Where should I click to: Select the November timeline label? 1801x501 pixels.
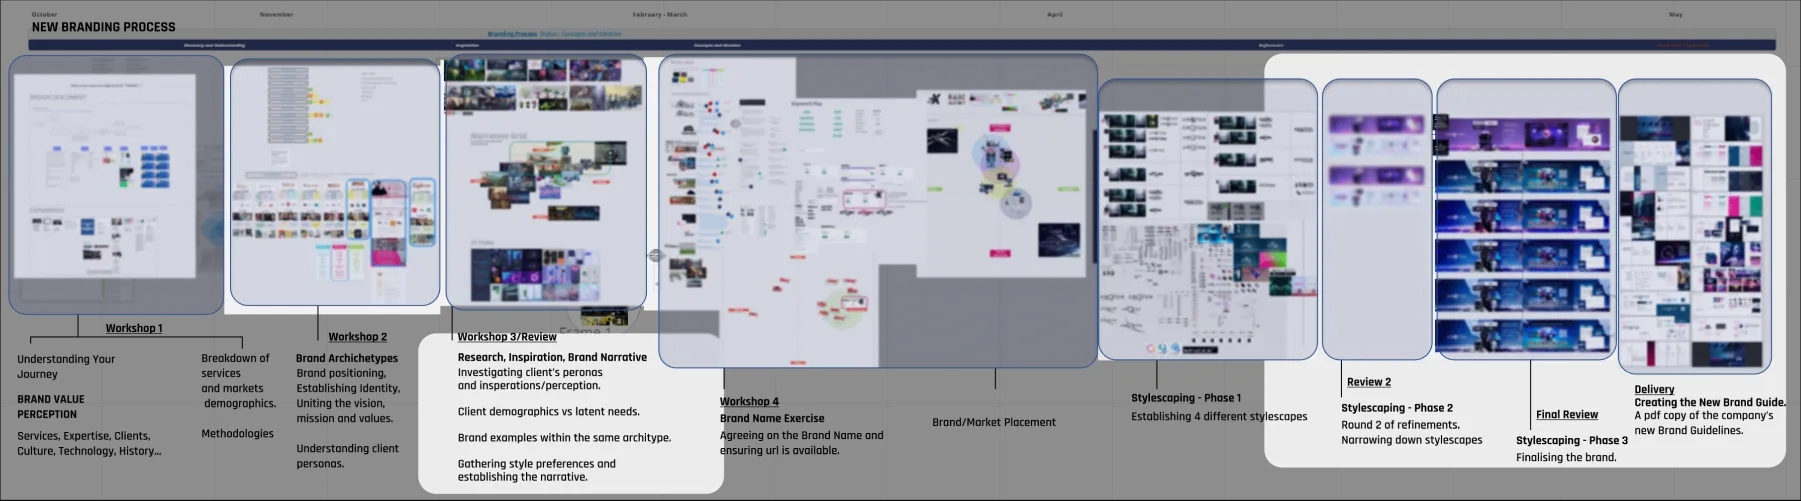click(276, 14)
